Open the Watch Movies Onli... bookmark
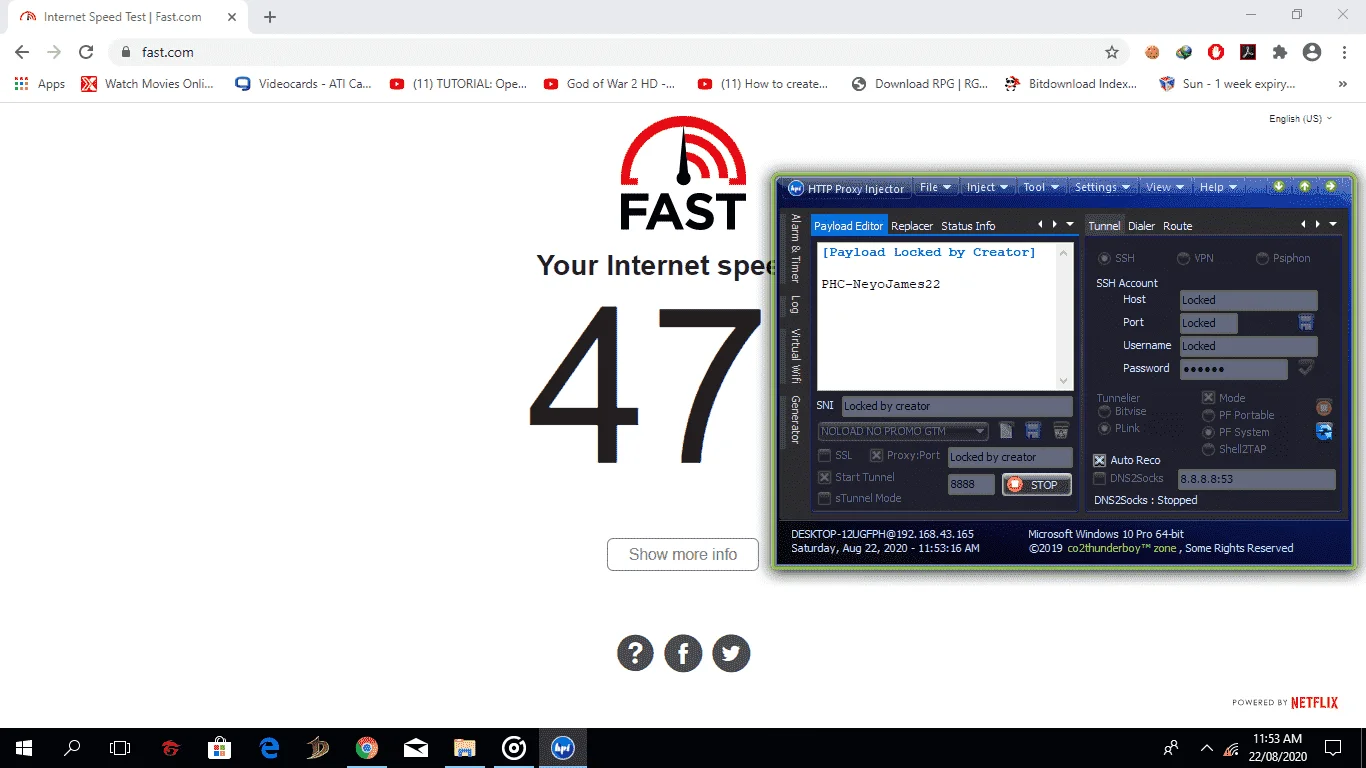This screenshot has width=1366, height=768. [147, 84]
